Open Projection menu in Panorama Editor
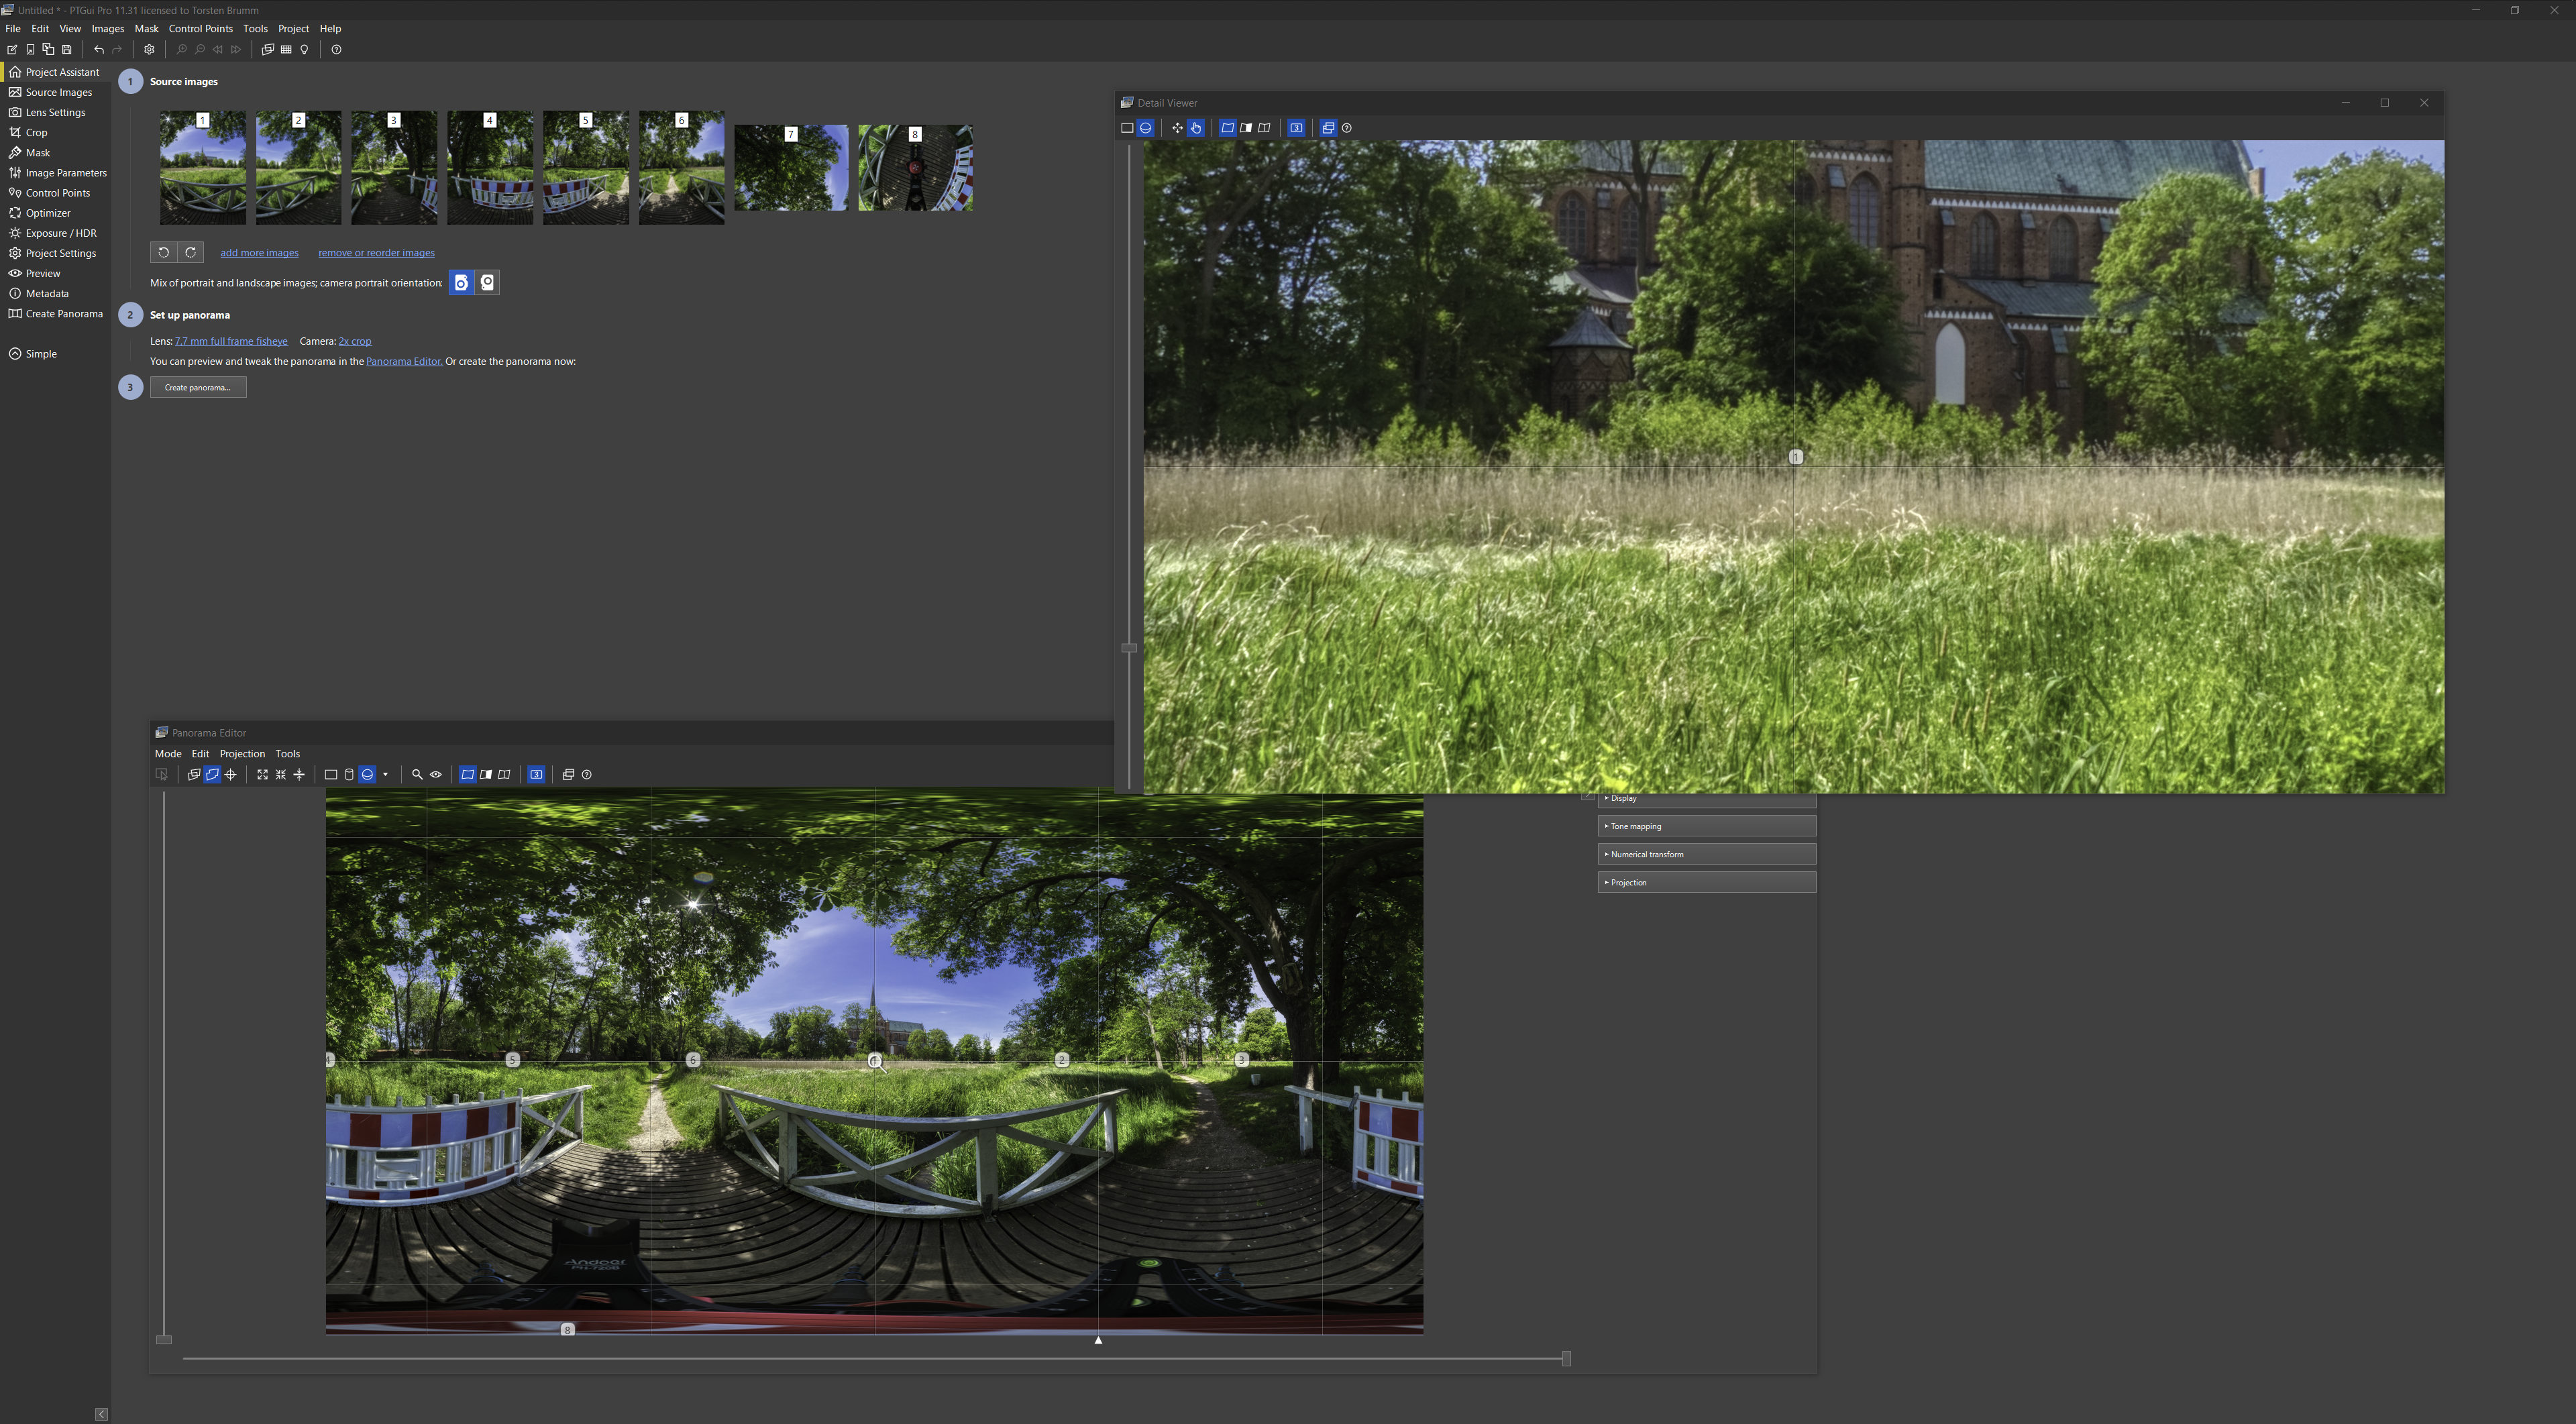 [242, 754]
